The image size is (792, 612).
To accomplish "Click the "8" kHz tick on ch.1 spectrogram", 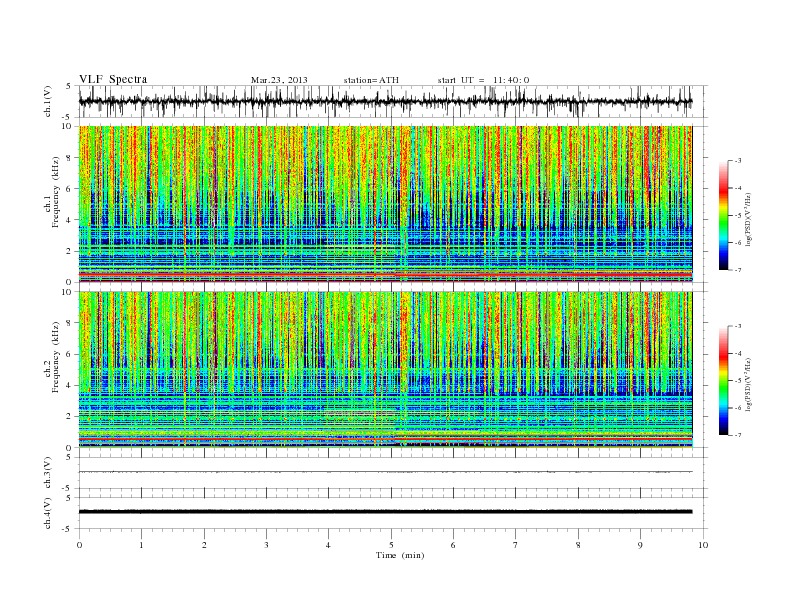I will tap(70, 158).
